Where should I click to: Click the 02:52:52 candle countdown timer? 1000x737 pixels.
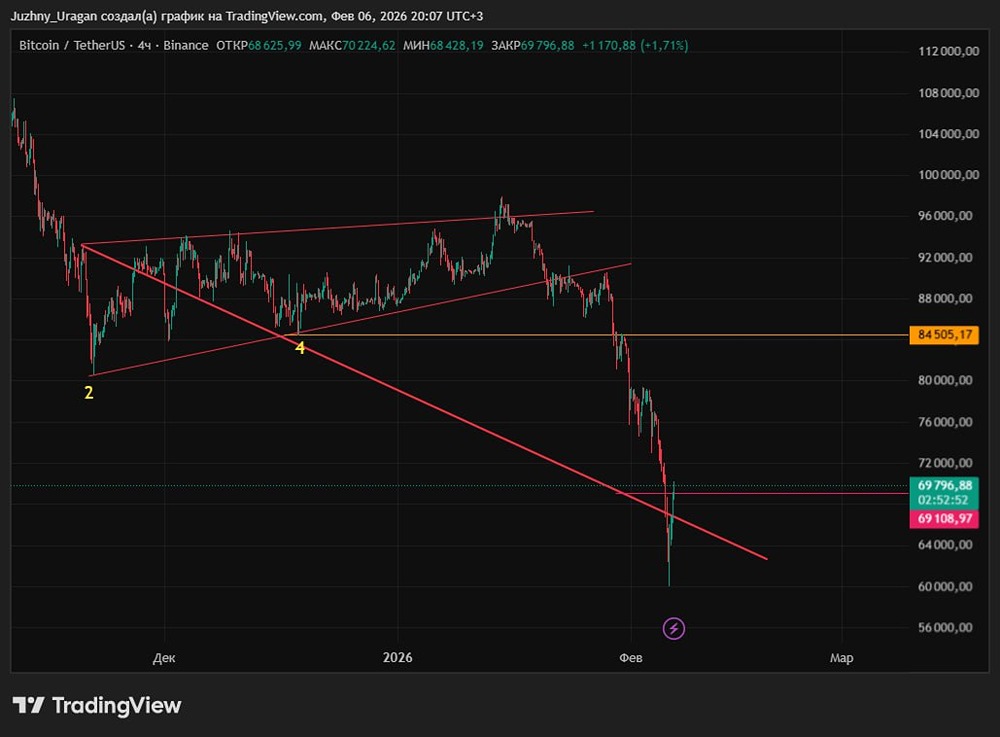click(x=943, y=500)
